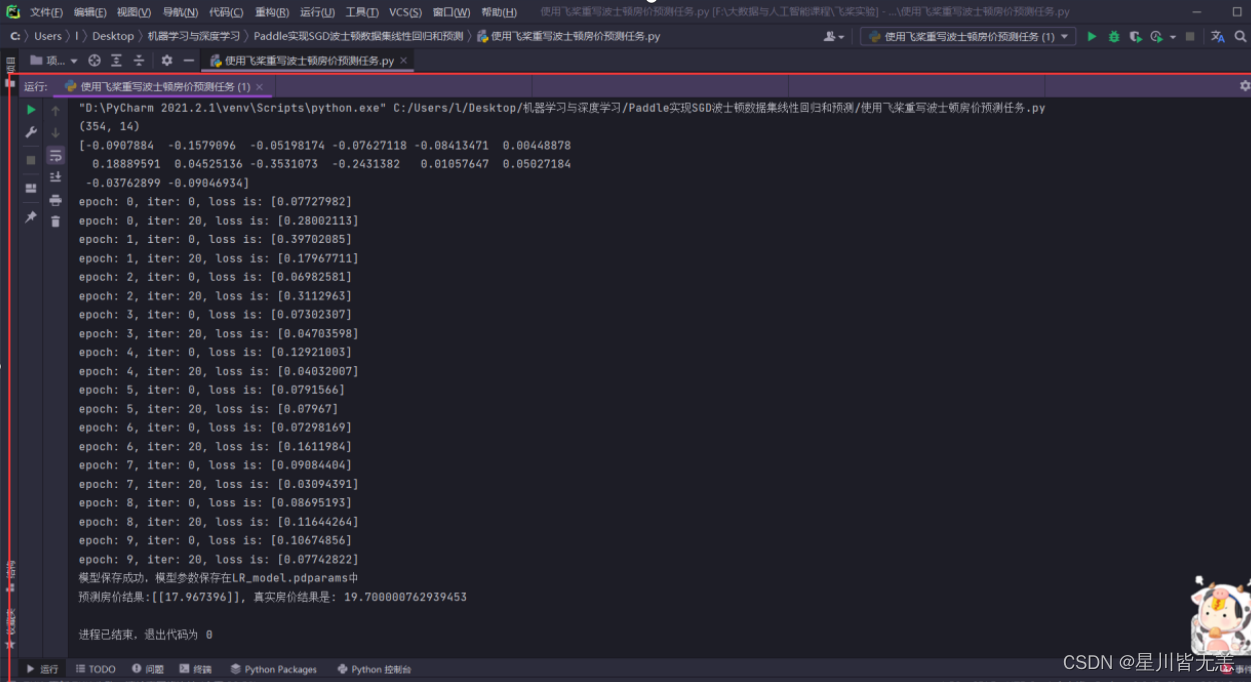Run with coverage shield icon

[1135, 36]
